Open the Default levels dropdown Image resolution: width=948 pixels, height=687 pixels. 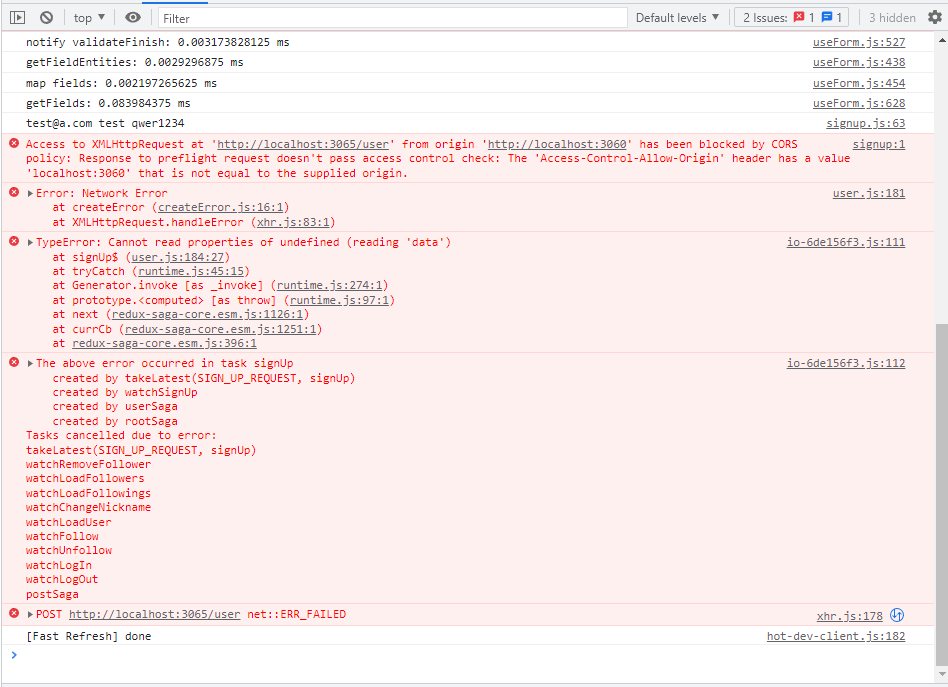click(677, 18)
